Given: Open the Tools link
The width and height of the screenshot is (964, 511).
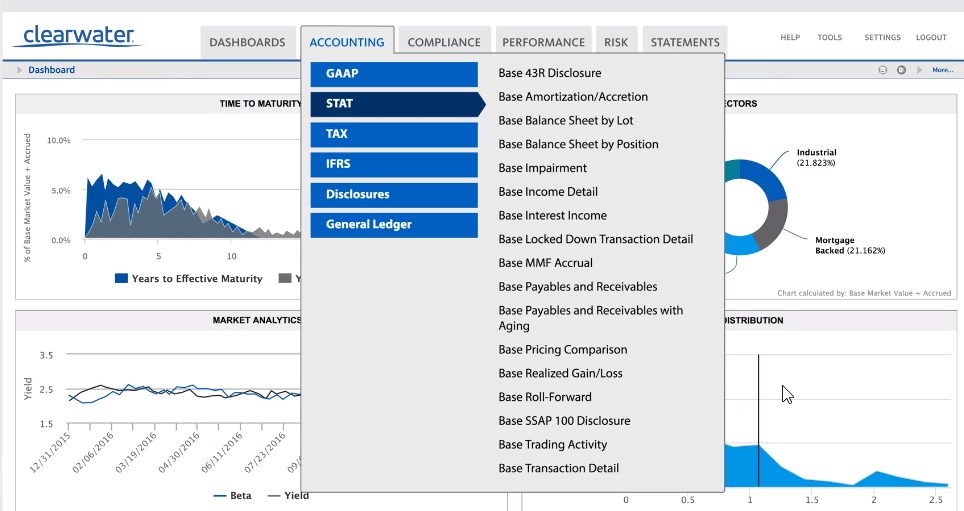Looking at the screenshot, I should [829, 38].
